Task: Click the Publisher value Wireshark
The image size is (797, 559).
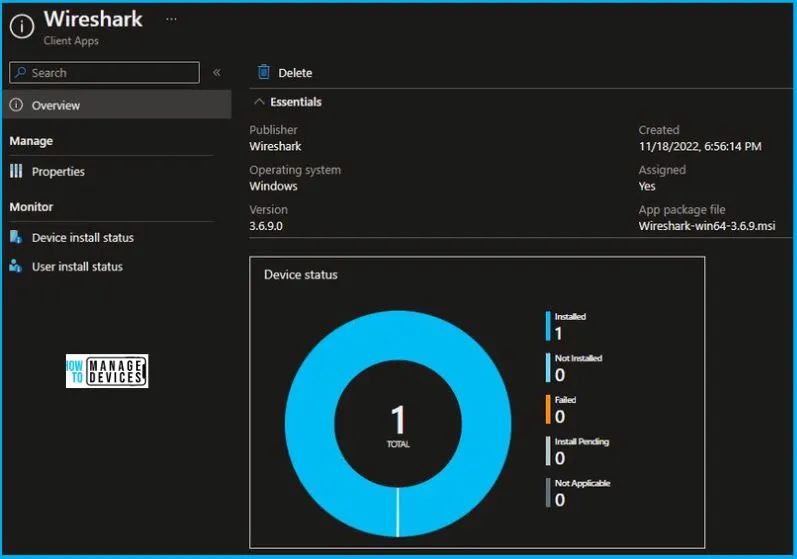Action: (x=275, y=146)
